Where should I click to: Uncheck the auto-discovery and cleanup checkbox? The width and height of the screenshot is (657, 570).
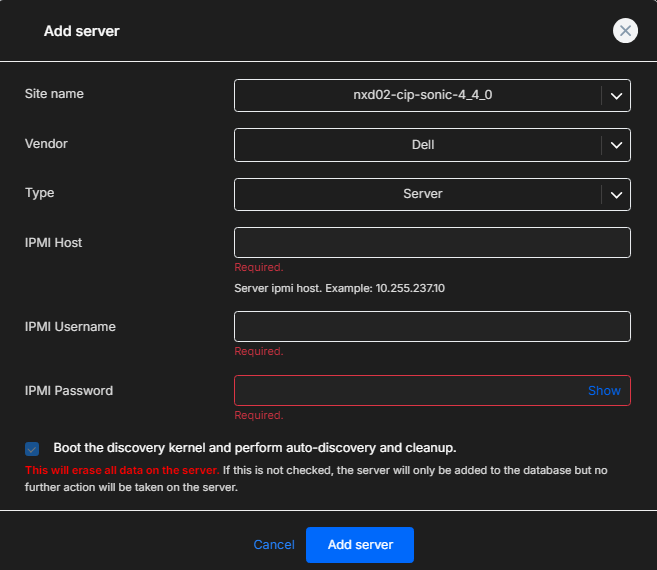point(33,449)
